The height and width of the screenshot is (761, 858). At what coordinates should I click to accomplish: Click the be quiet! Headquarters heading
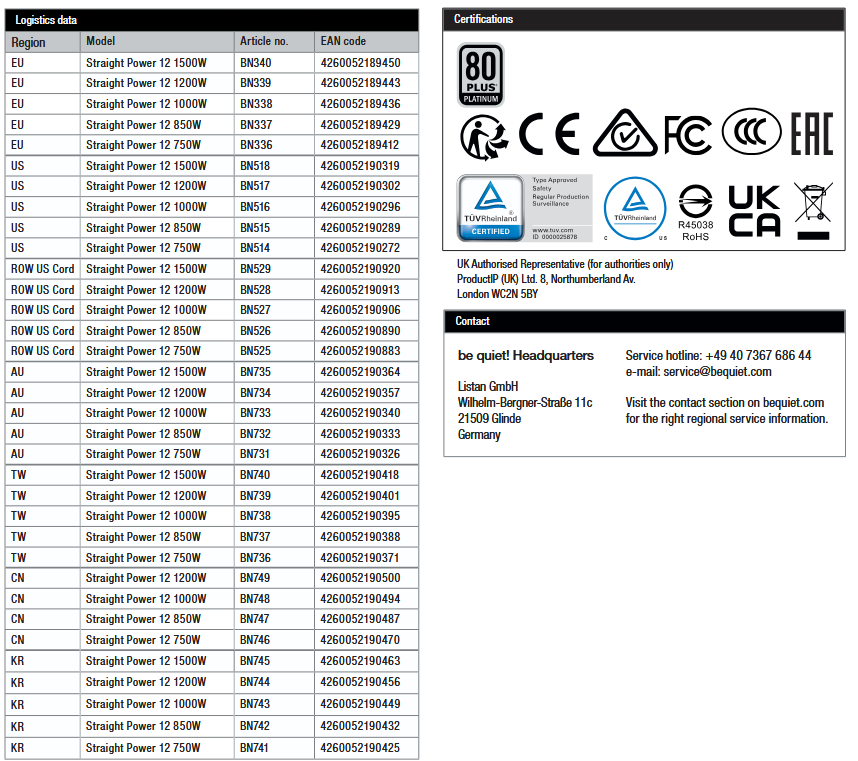point(526,356)
